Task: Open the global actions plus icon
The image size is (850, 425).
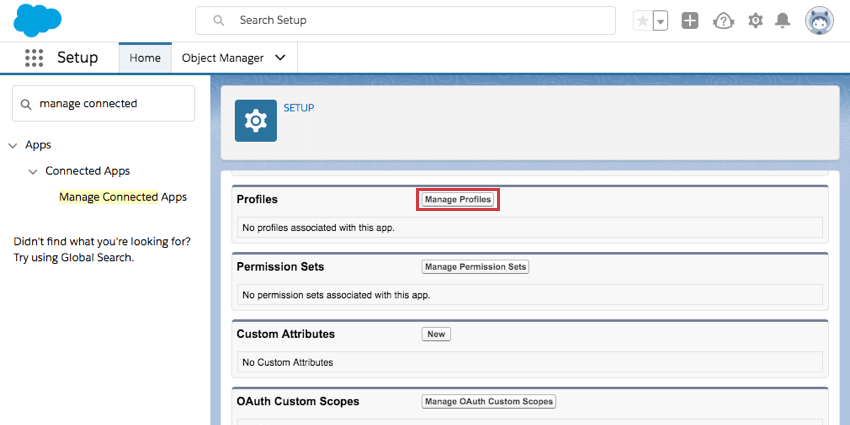Action: pyautogui.click(x=690, y=21)
